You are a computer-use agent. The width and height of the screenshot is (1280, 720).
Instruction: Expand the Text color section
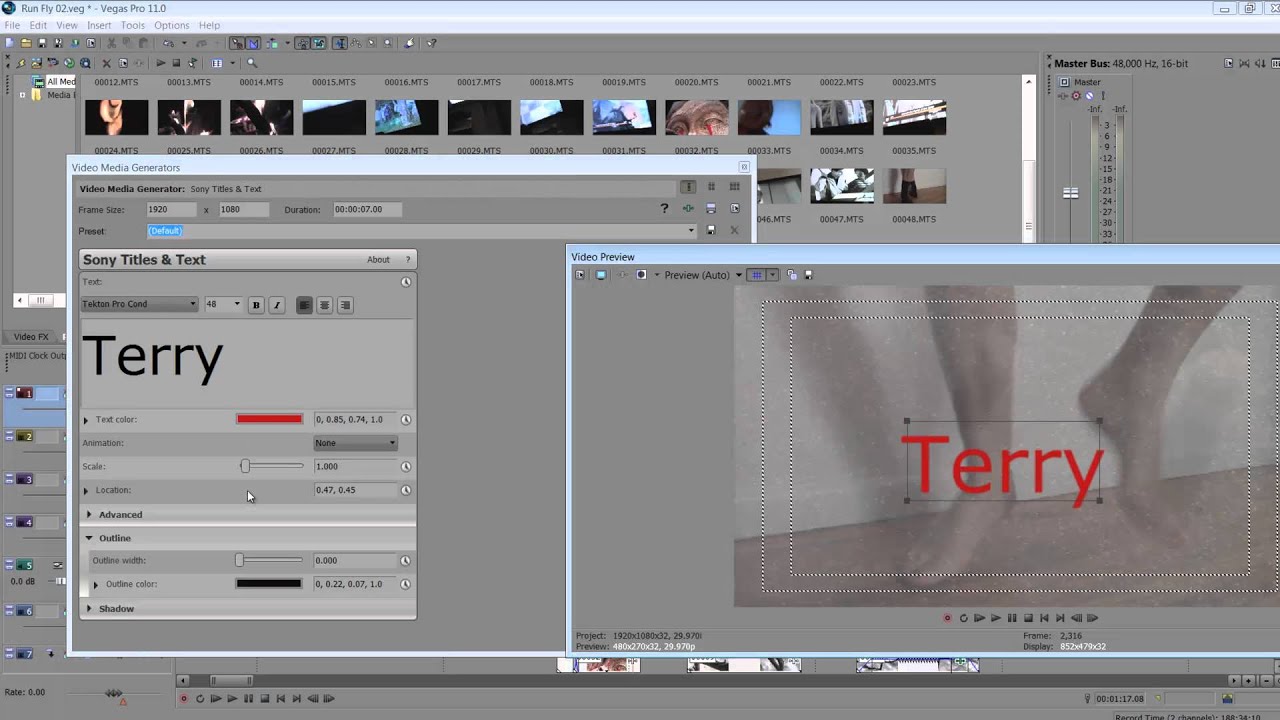tap(86, 420)
